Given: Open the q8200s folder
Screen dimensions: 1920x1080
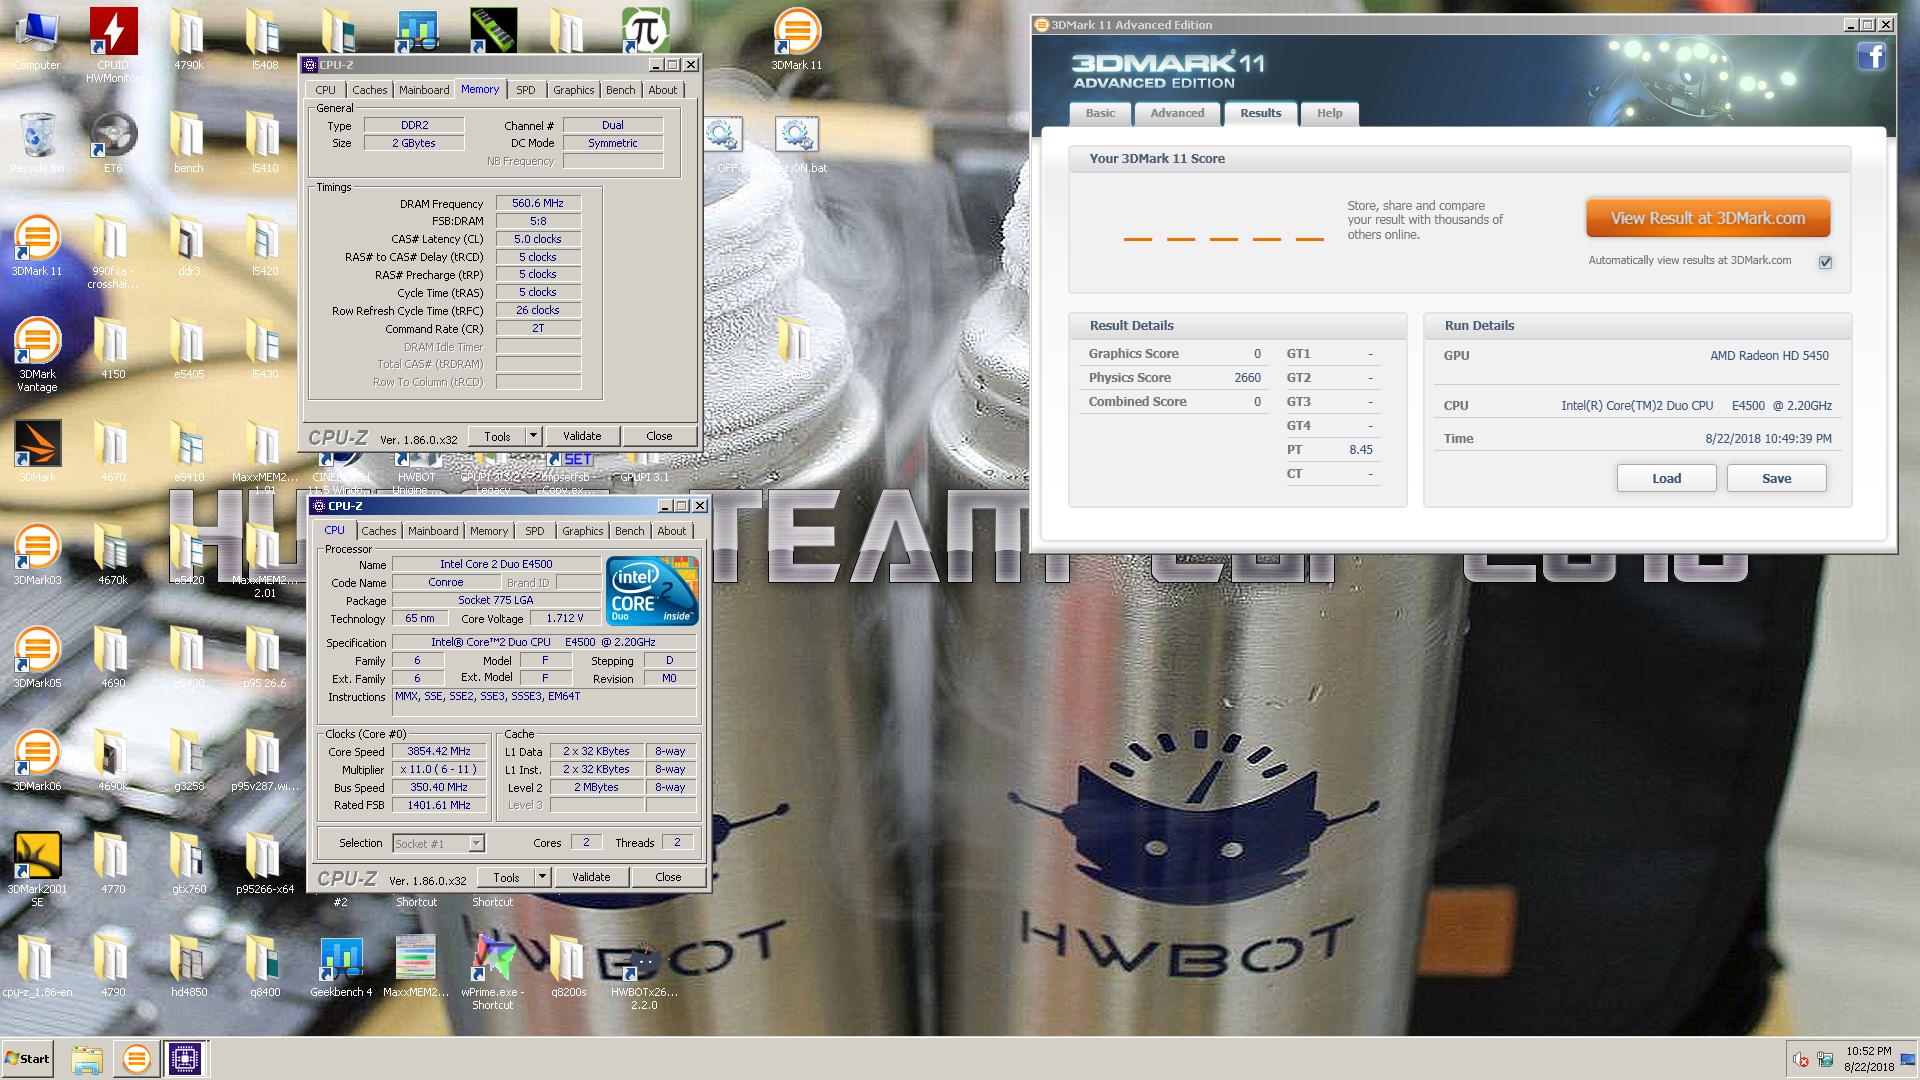Looking at the screenshot, I should tap(569, 966).
